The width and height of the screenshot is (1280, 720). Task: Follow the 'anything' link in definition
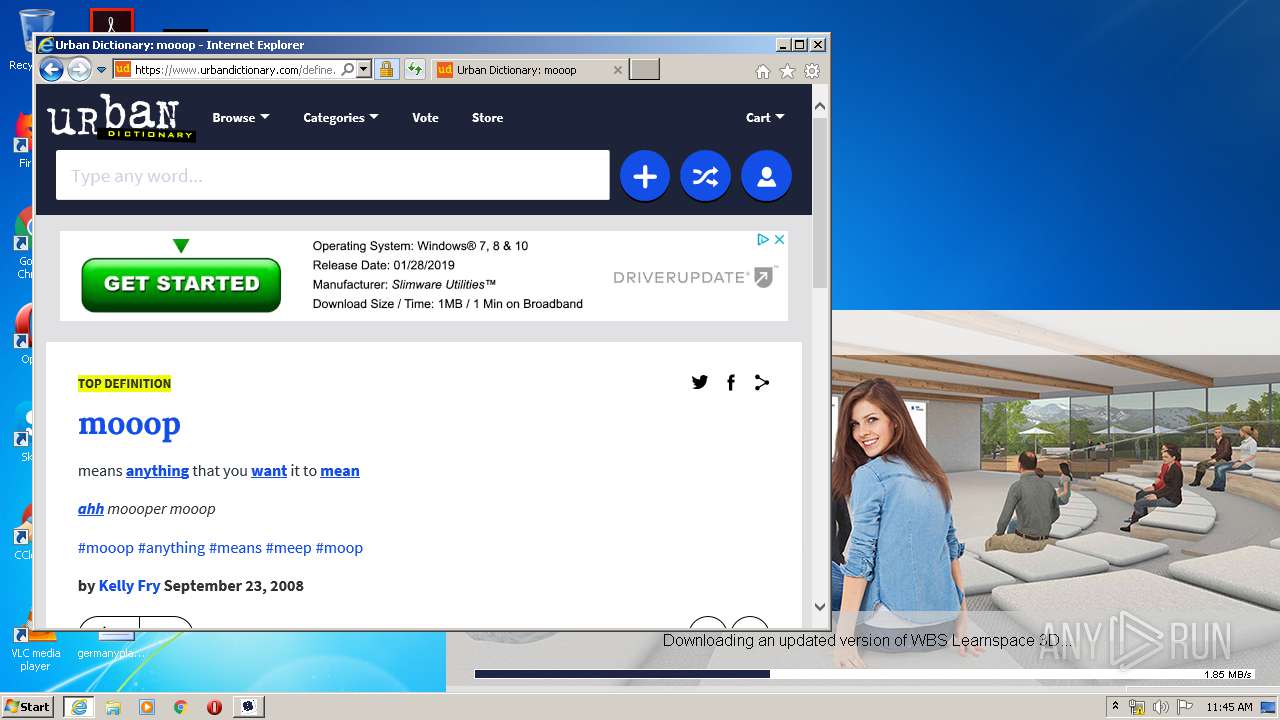(x=157, y=471)
